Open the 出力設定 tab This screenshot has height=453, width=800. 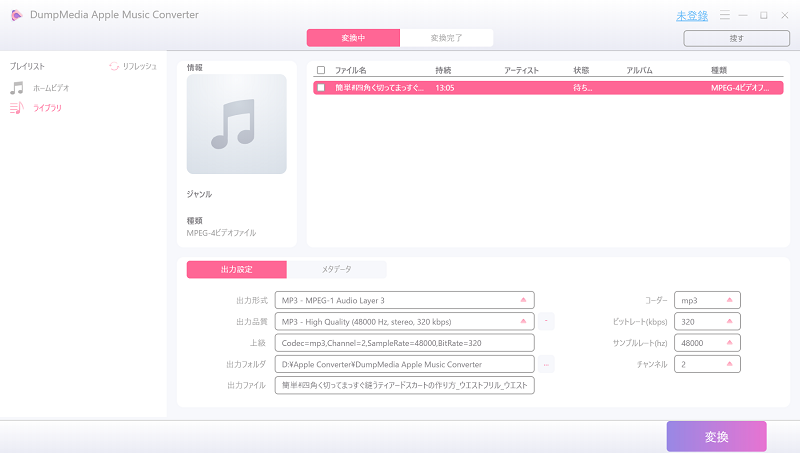237,269
